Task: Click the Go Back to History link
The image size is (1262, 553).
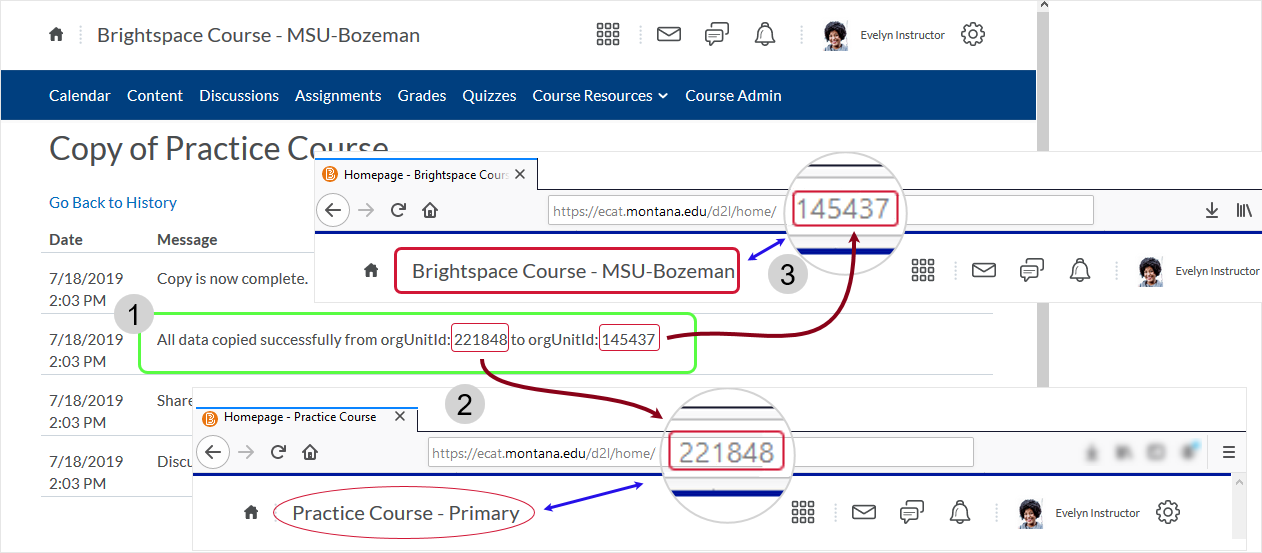Action: point(113,203)
